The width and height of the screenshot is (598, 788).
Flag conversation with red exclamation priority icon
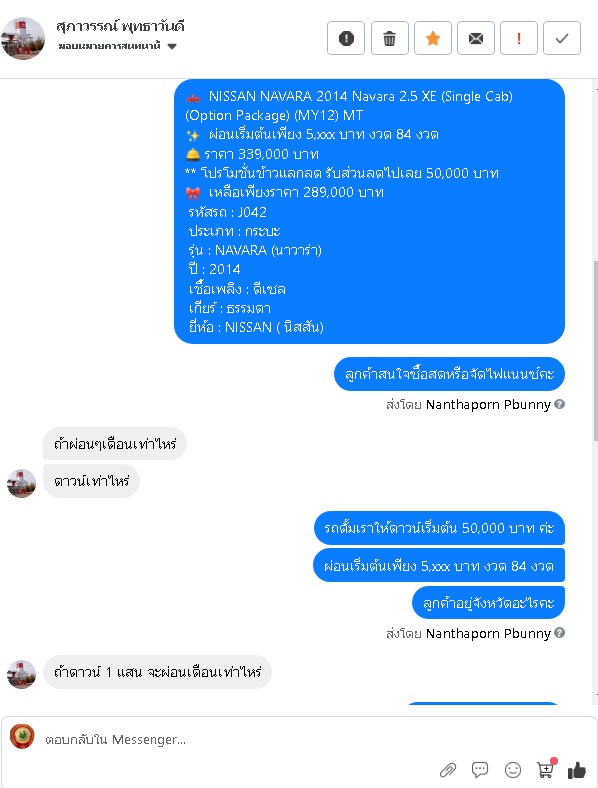519,38
